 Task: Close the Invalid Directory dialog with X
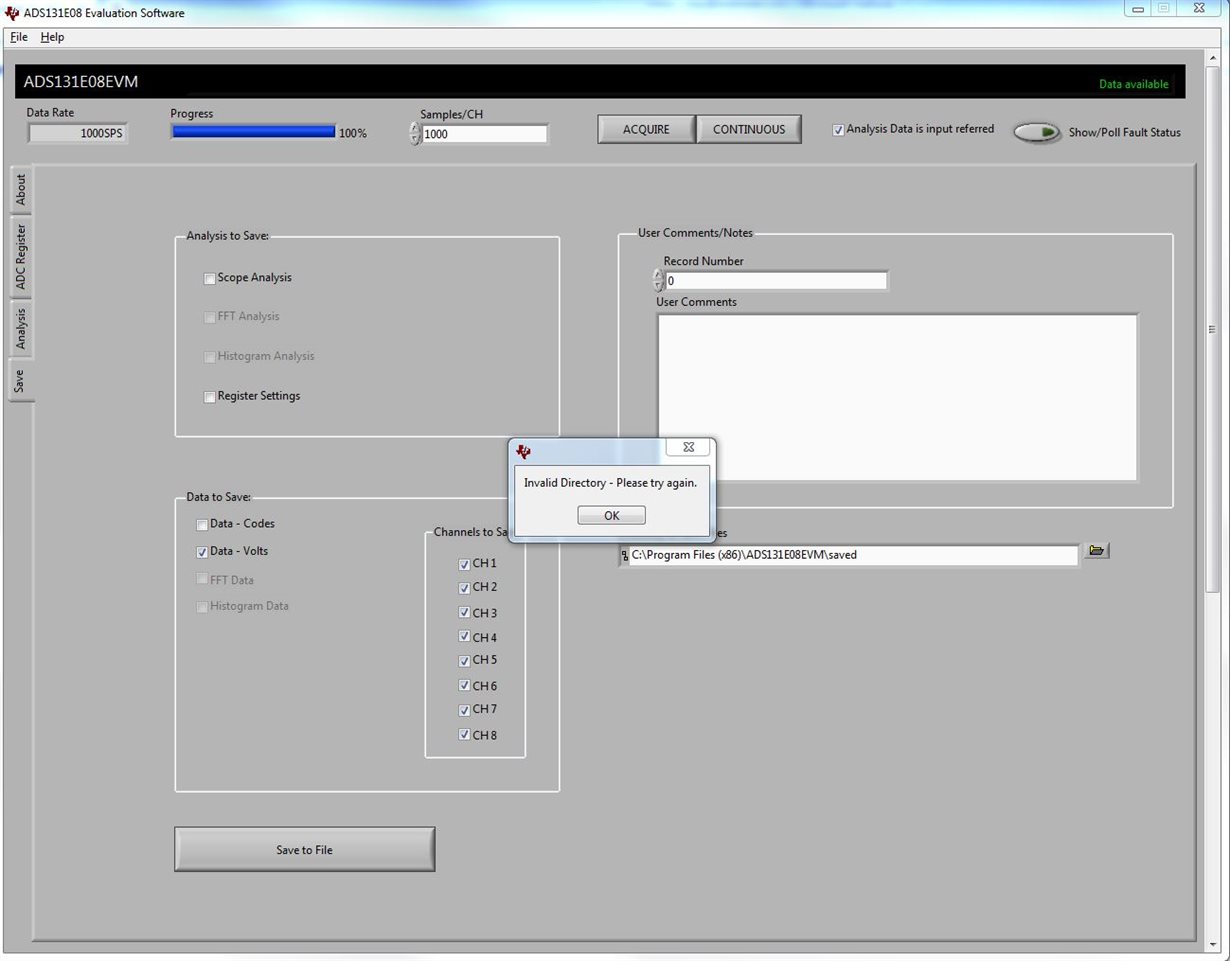(x=688, y=447)
